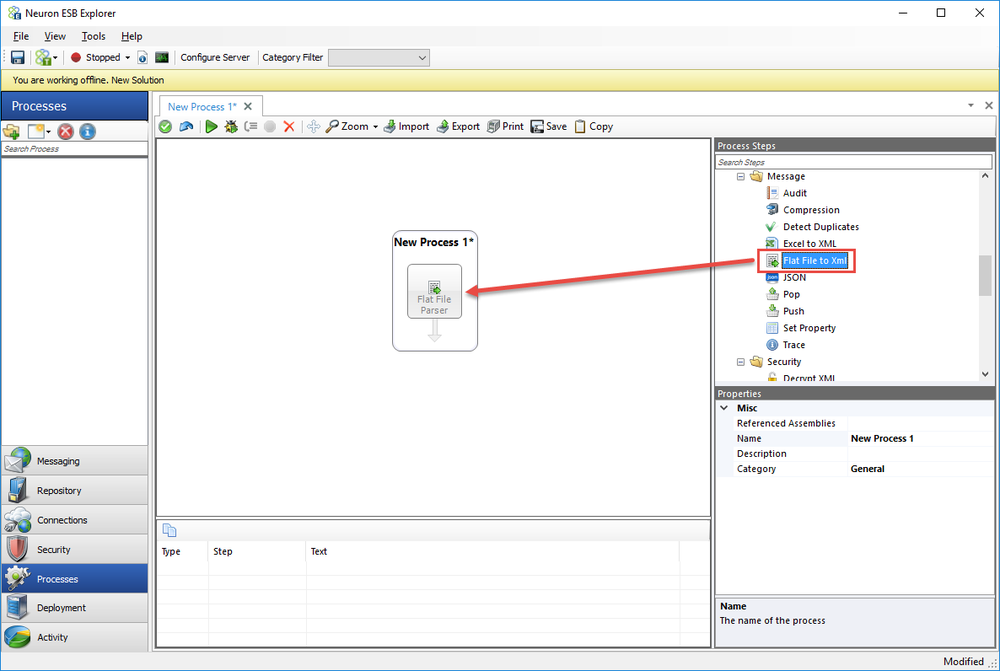Close the New Process 1 tab
The height and width of the screenshot is (671, 1000).
click(248, 107)
